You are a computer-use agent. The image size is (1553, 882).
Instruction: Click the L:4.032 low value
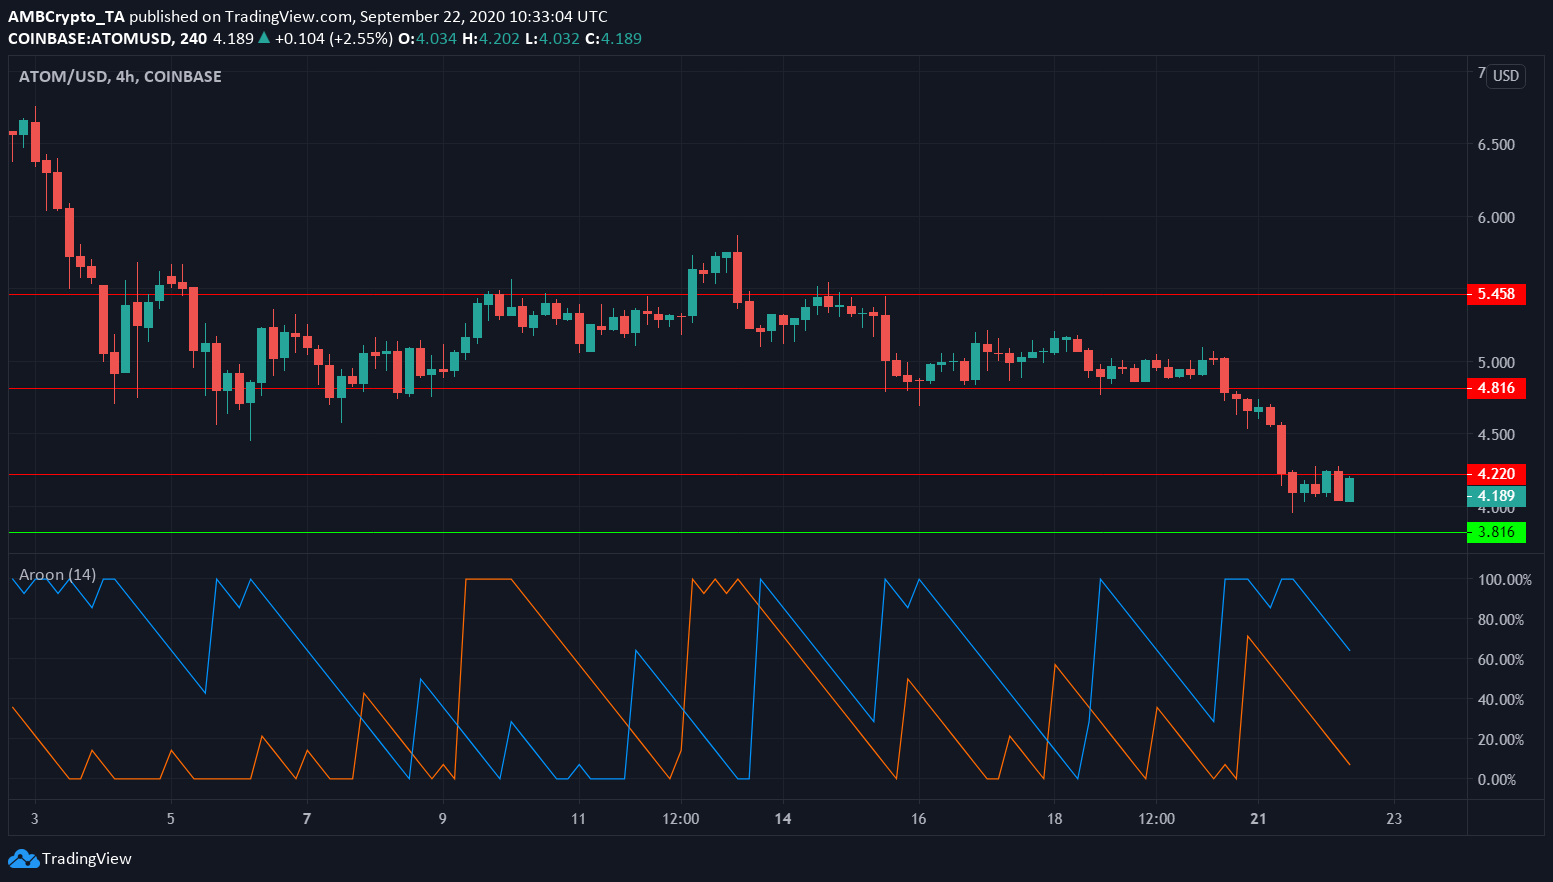[x=552, y=39]
